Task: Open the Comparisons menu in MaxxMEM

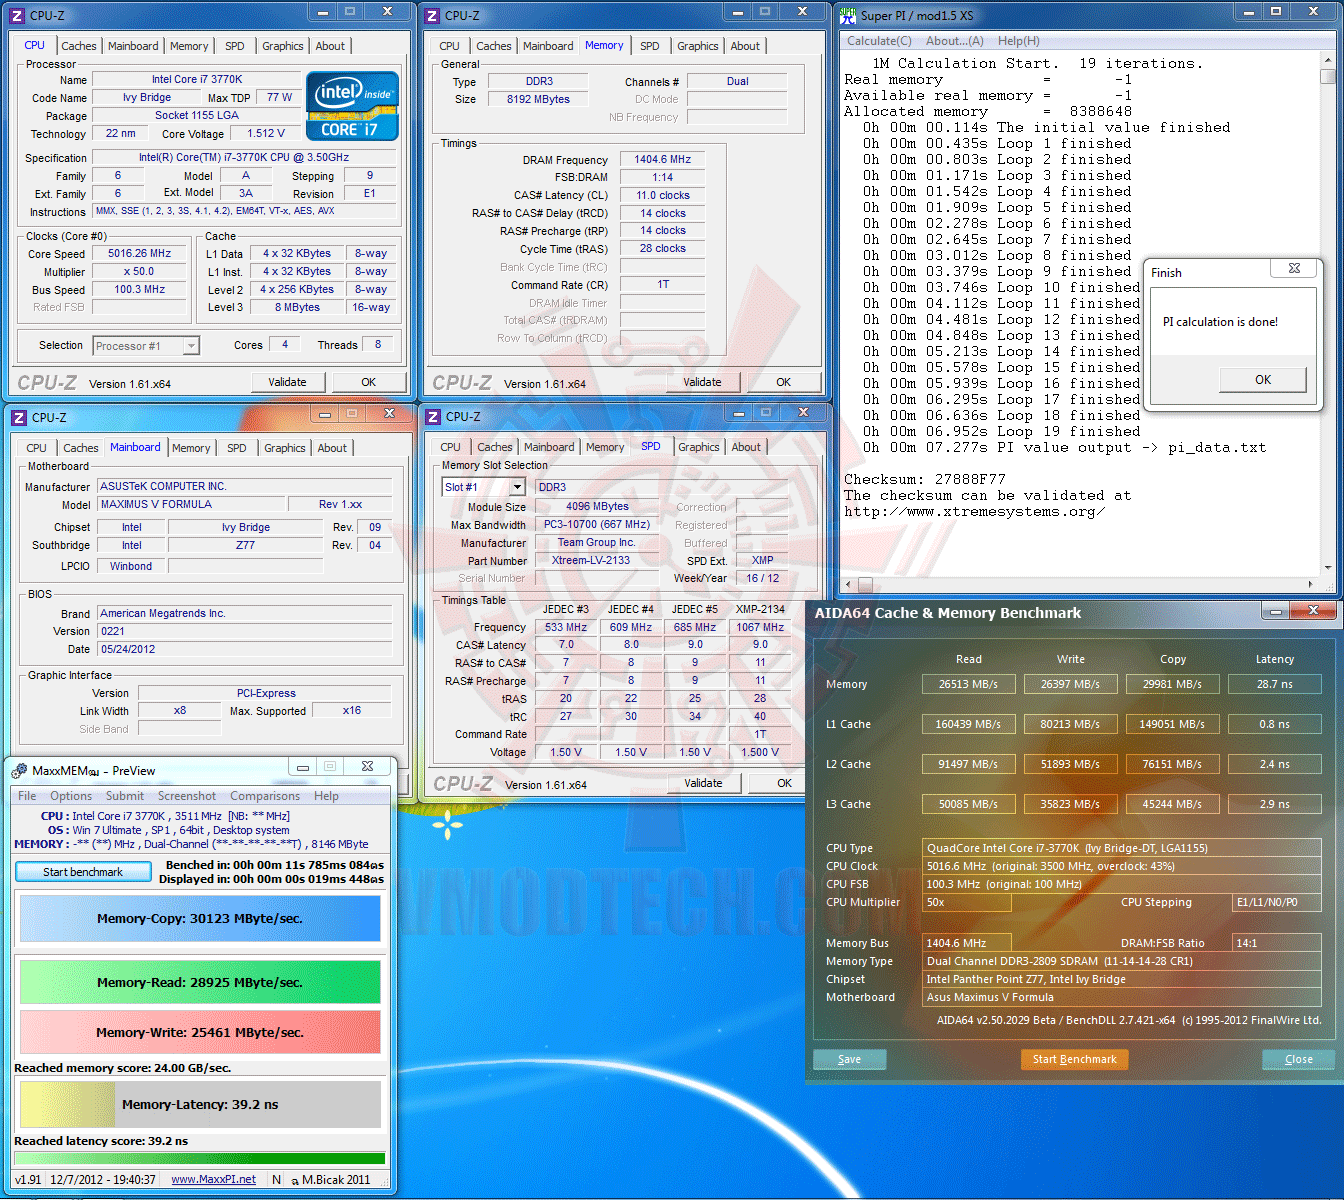Action: pyautogui.click(x=265, y=796)
